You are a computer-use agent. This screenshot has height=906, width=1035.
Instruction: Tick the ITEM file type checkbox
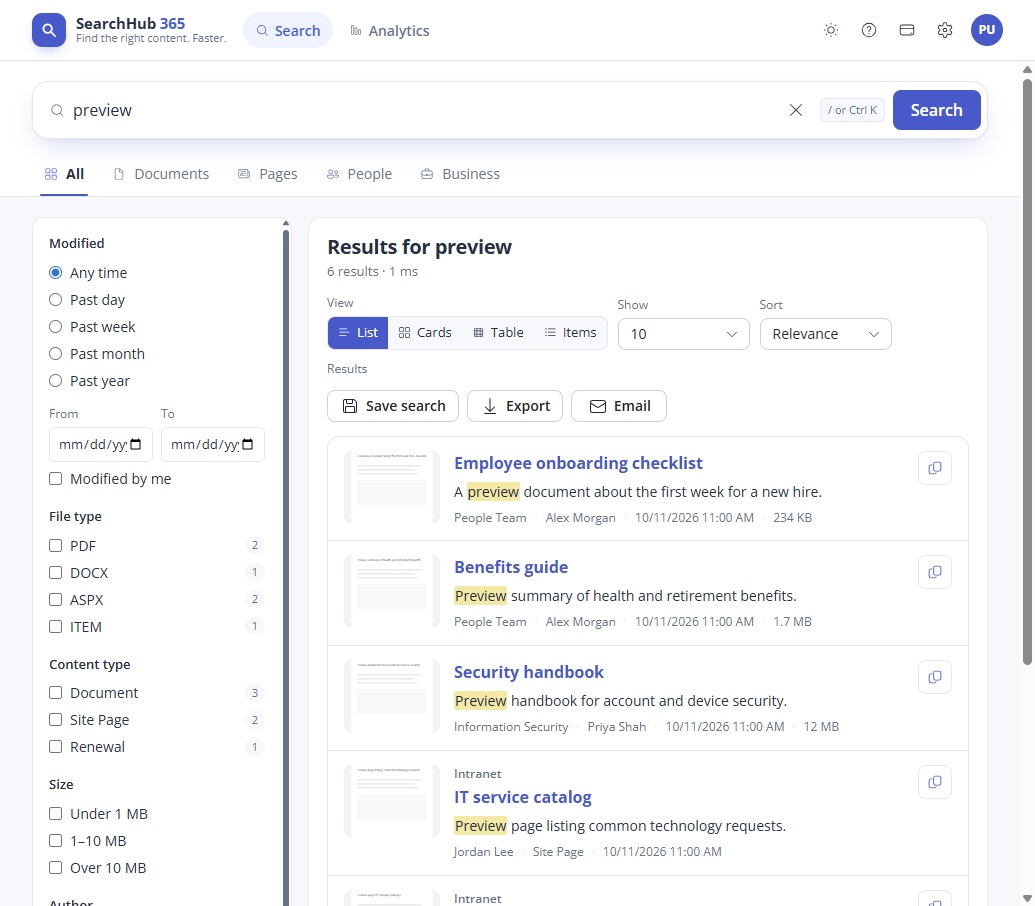tap(55, 627)
